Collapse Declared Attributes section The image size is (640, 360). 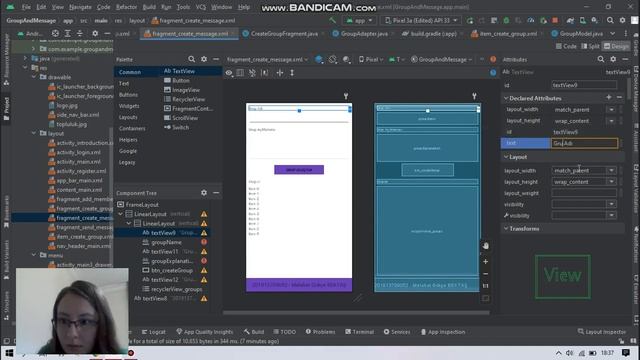(506, 98)
